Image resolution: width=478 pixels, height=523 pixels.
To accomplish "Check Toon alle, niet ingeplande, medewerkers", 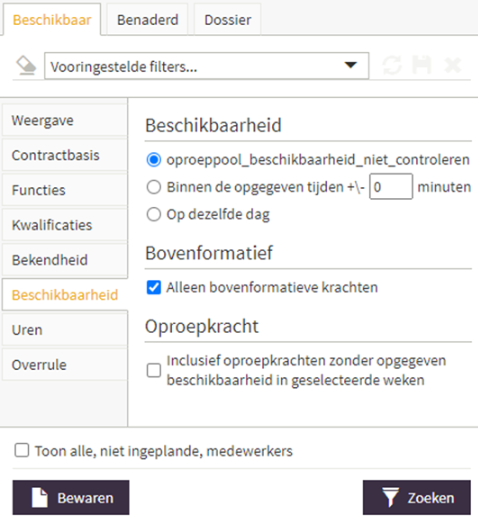I will 22,450.
